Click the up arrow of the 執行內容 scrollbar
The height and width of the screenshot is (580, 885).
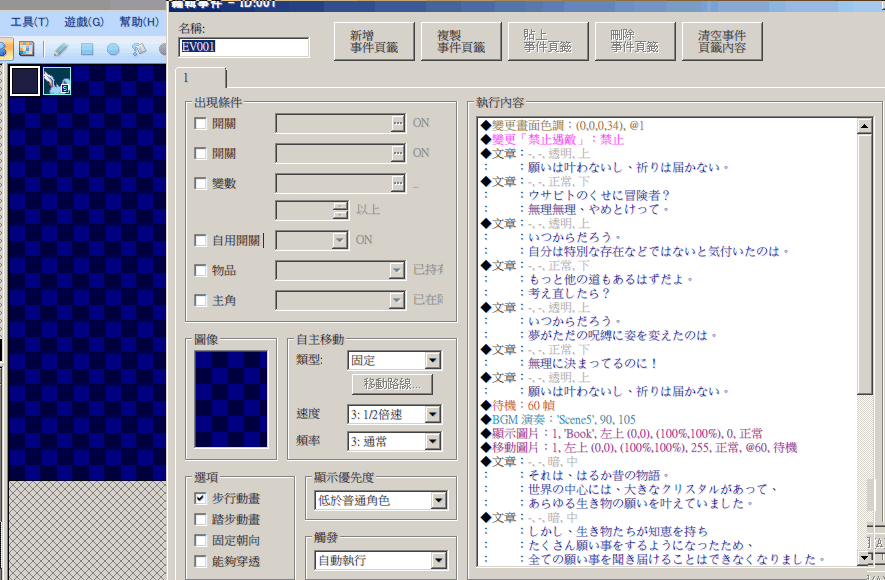pos(864,126)
